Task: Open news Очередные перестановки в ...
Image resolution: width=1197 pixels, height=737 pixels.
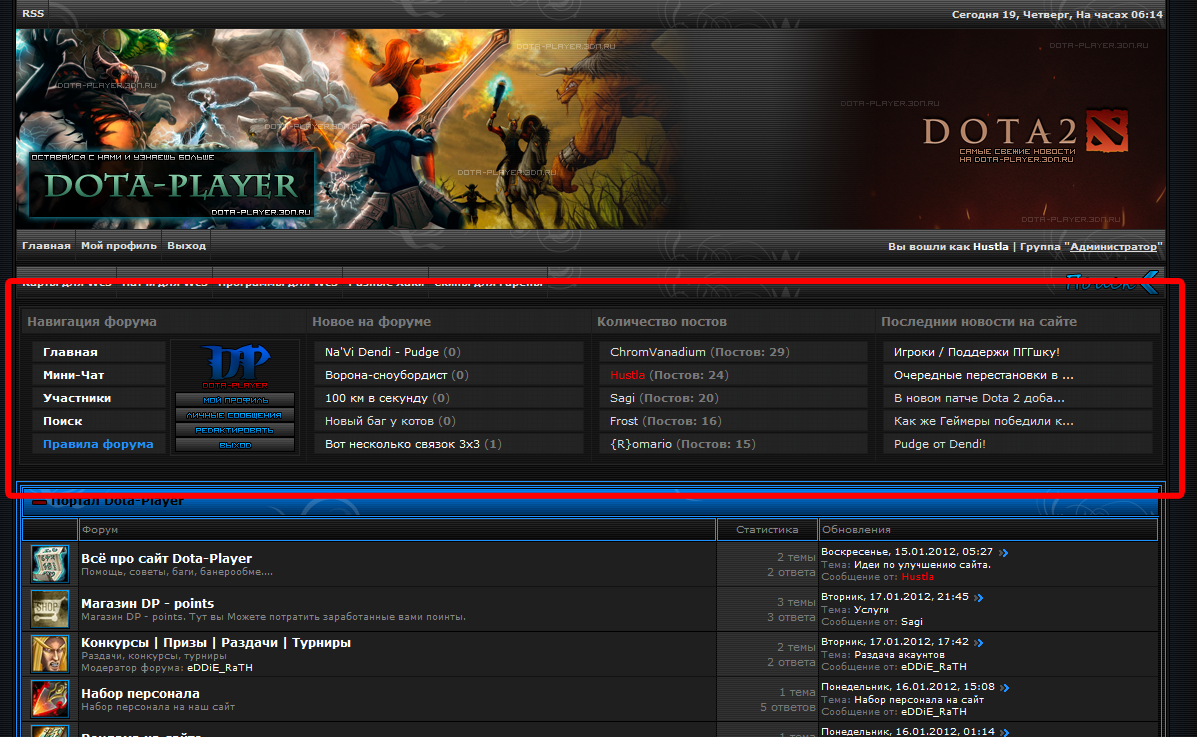Action: coord(983,375)
